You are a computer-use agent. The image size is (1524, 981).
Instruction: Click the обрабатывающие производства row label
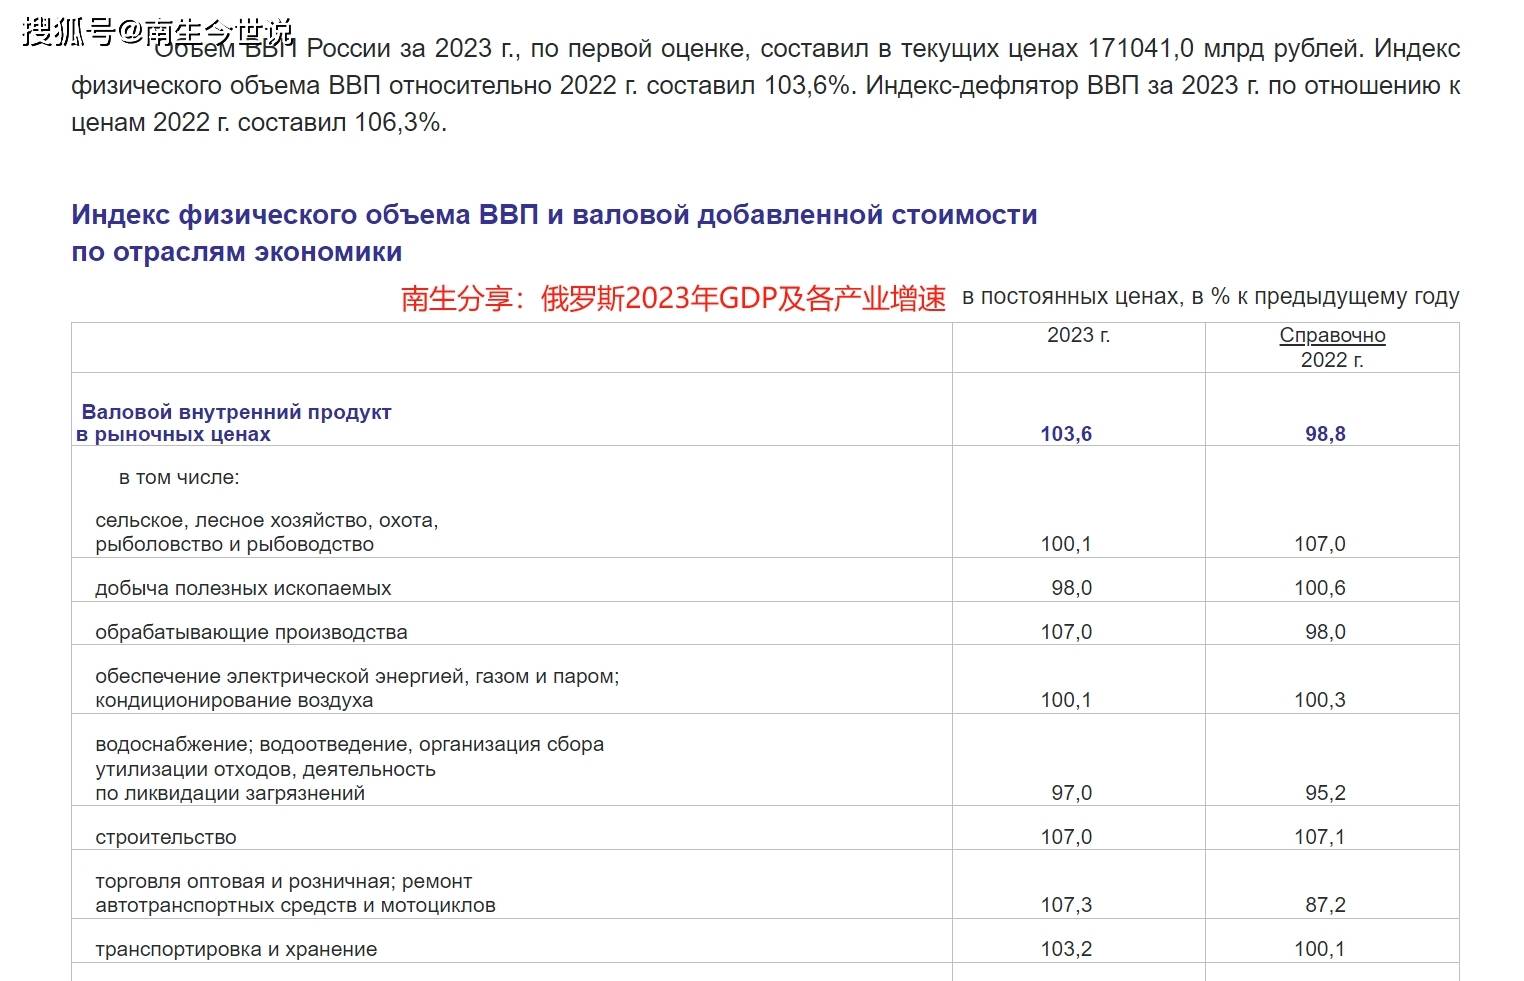[x=252, y=632]
